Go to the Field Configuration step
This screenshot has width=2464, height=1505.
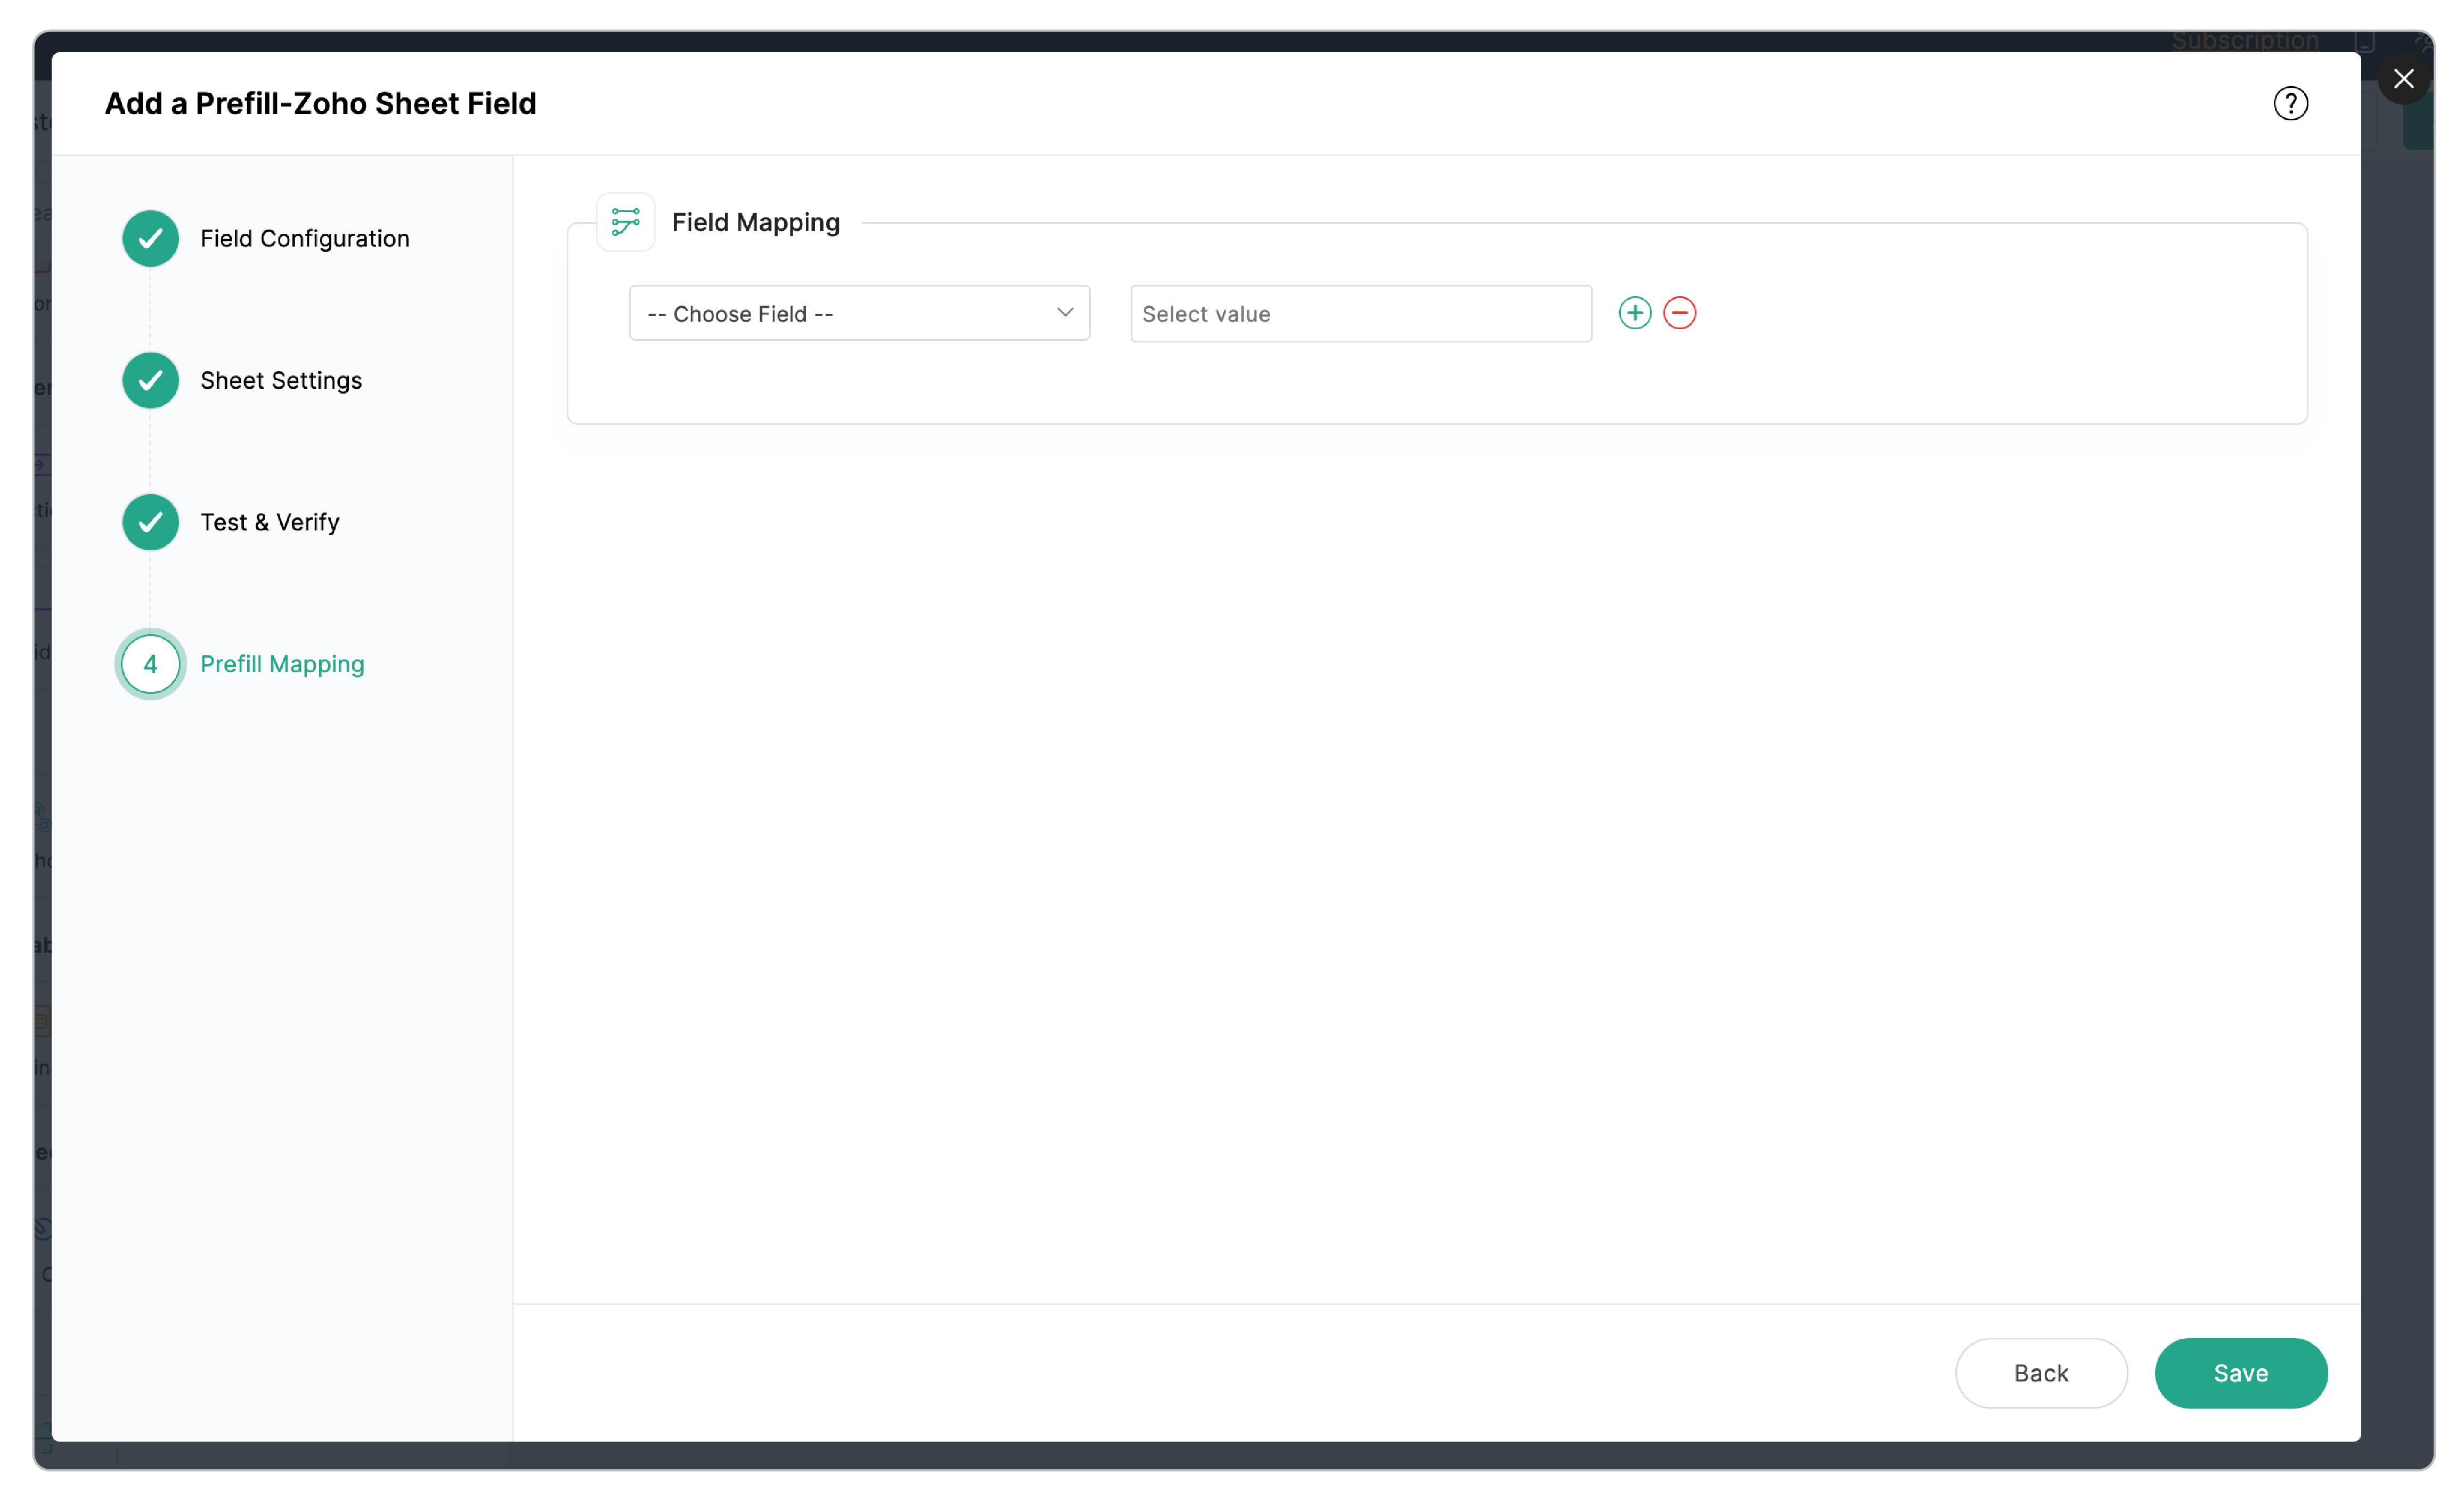[305, 239]
